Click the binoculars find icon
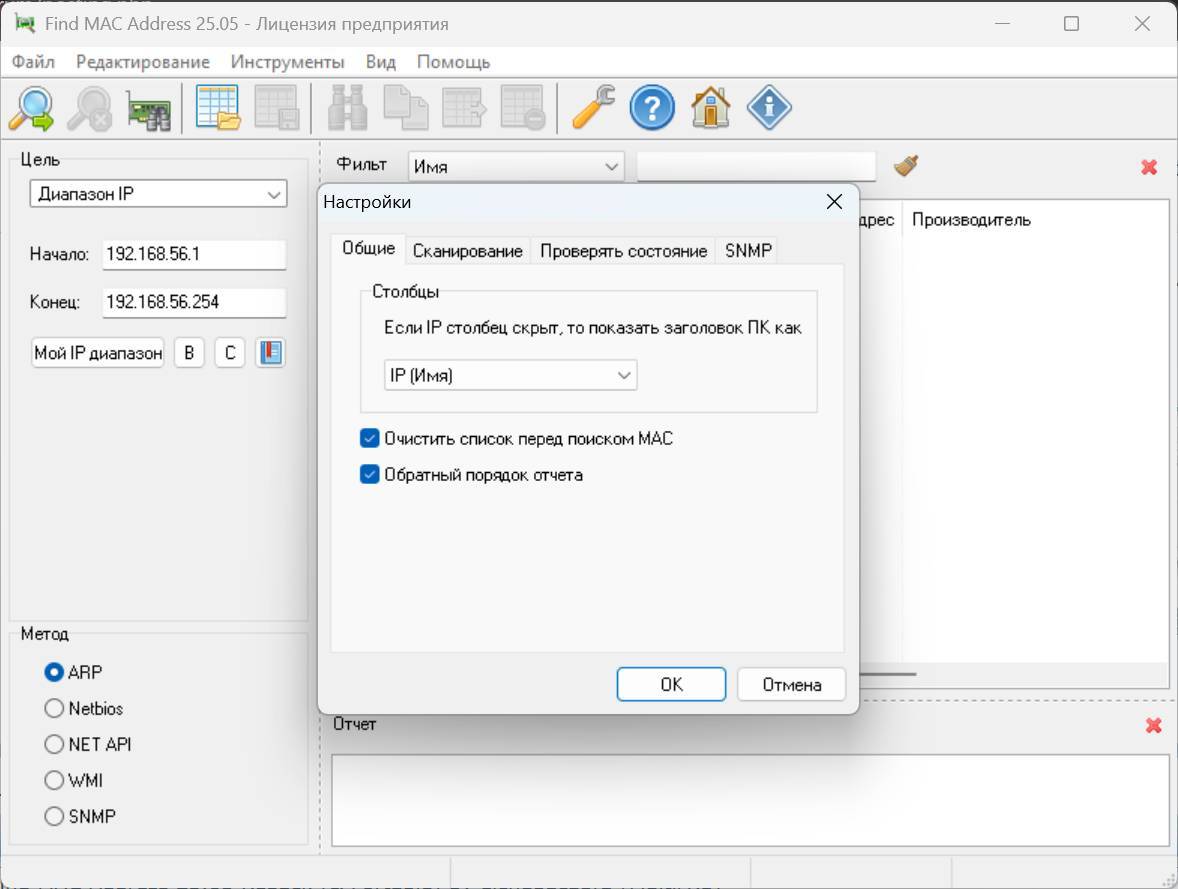Image resolution: width=1178 pixels, height=889 pixels. (x=347, y=108)
